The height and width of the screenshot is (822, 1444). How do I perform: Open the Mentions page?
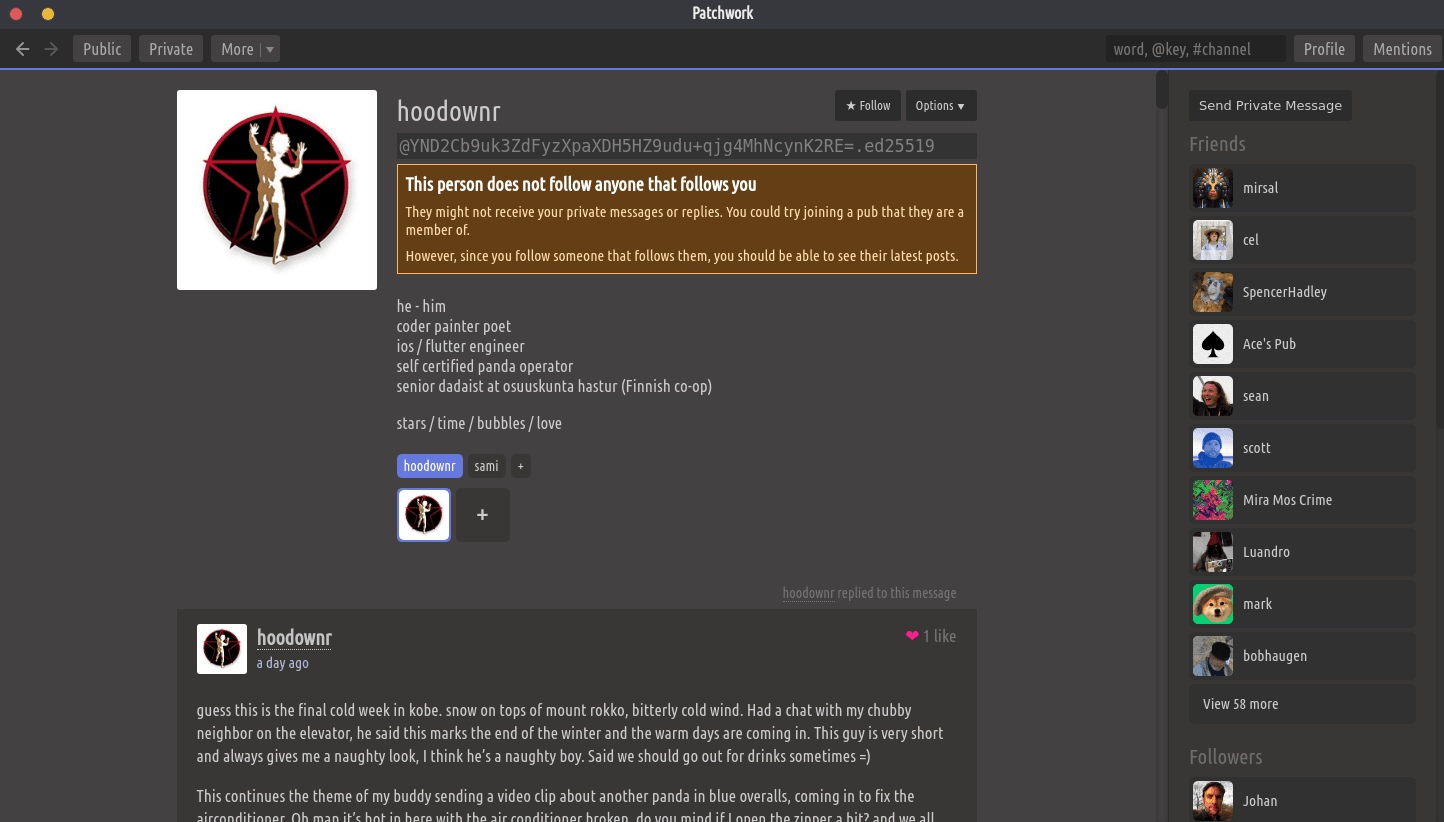(1402, 49)
